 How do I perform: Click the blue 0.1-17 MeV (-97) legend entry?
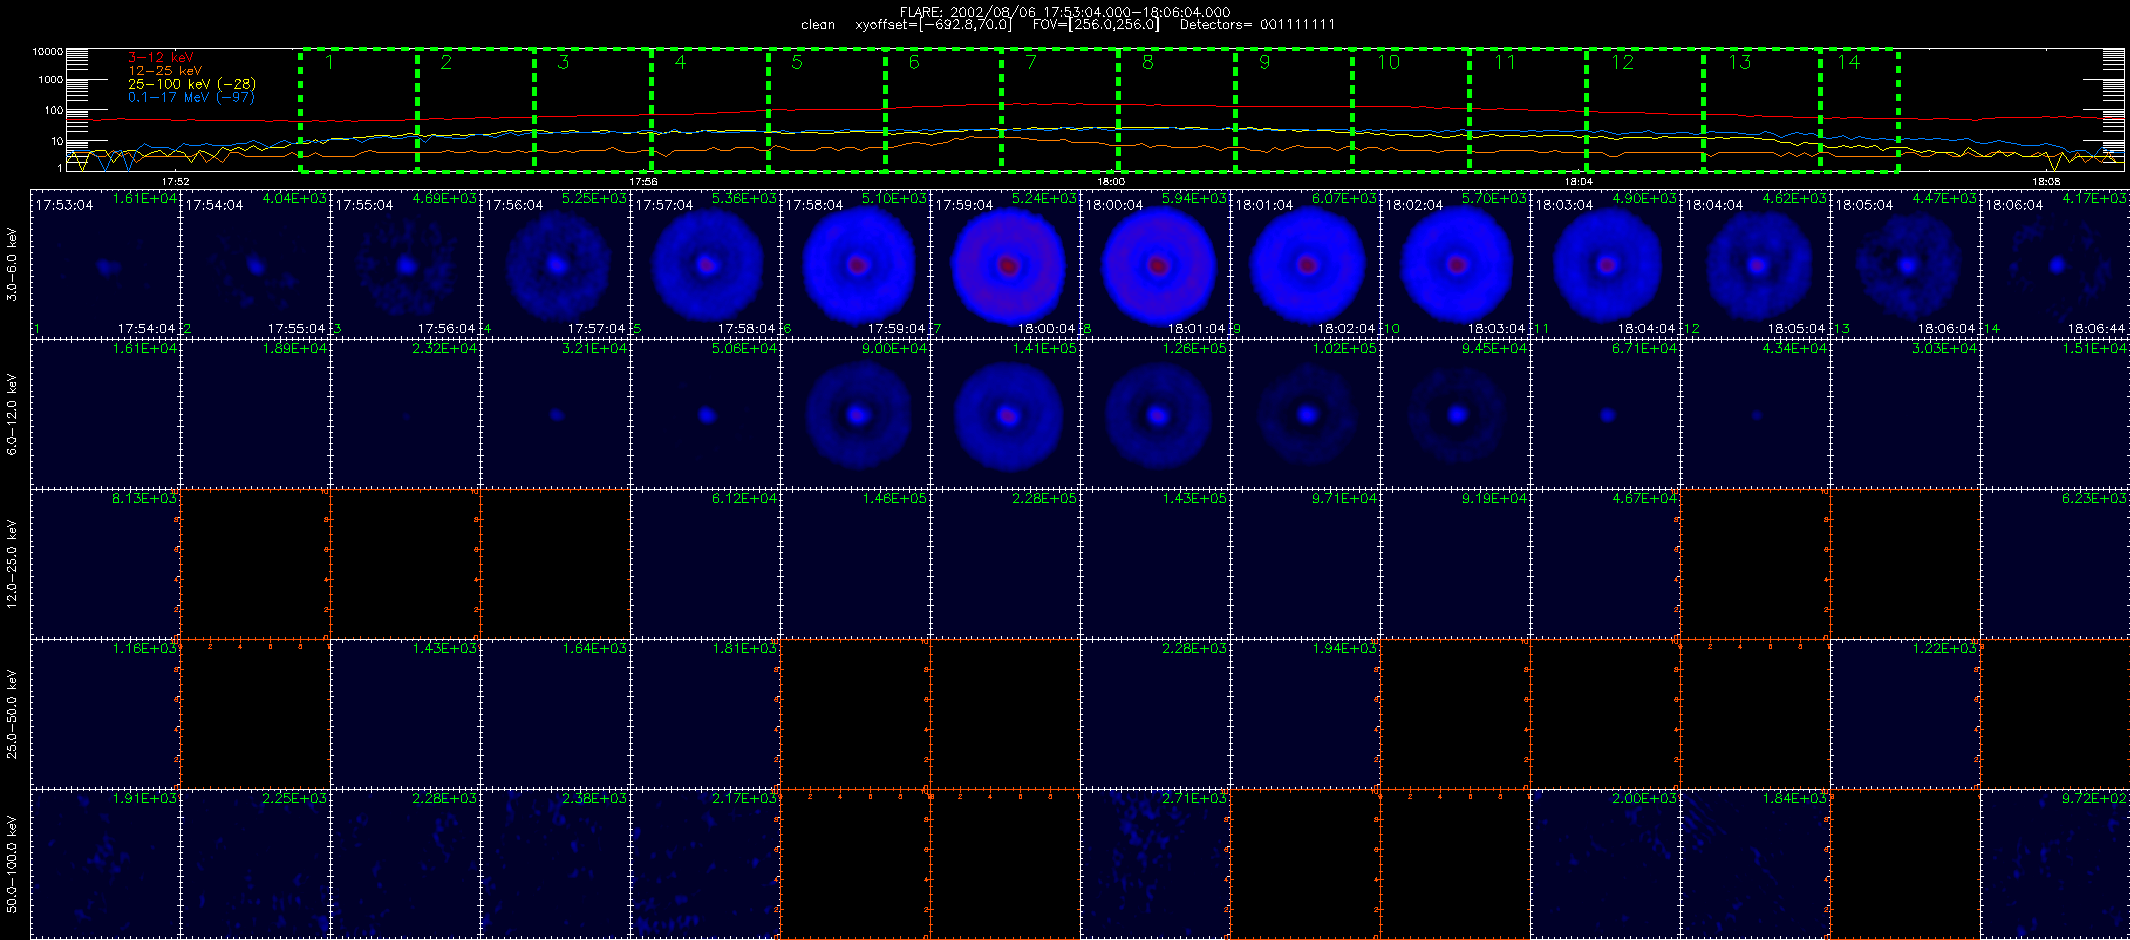(191, 97)
